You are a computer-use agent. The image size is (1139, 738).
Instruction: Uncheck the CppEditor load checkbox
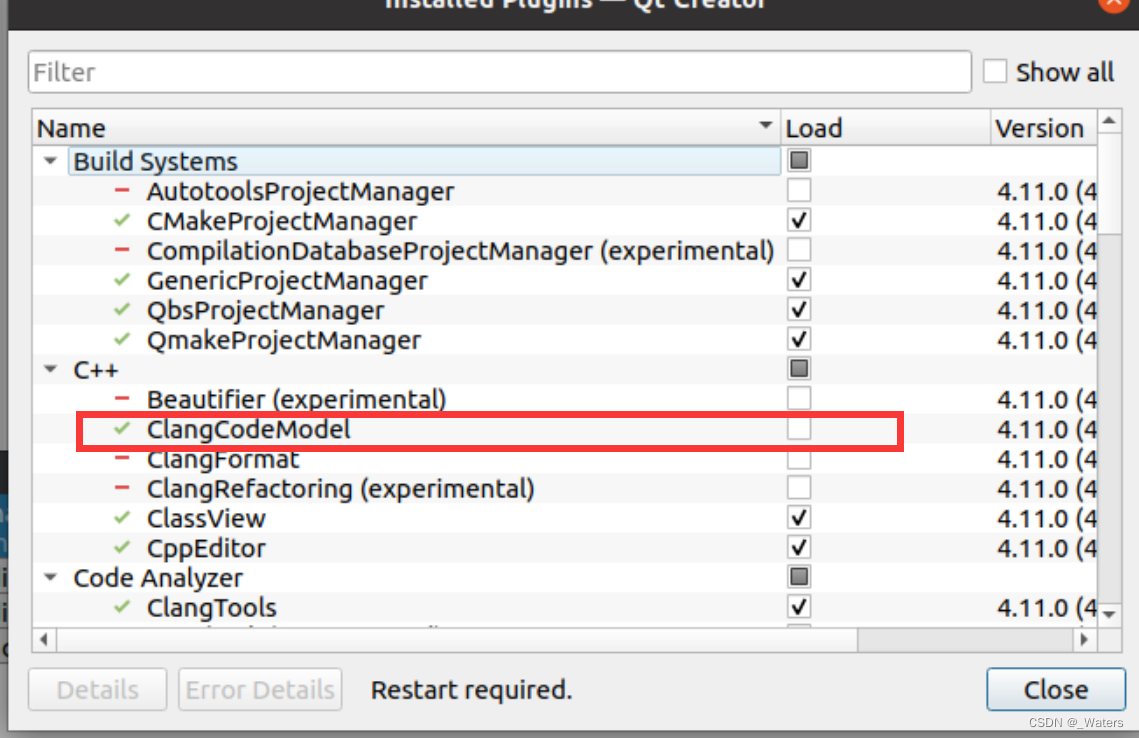pos(799,548)
